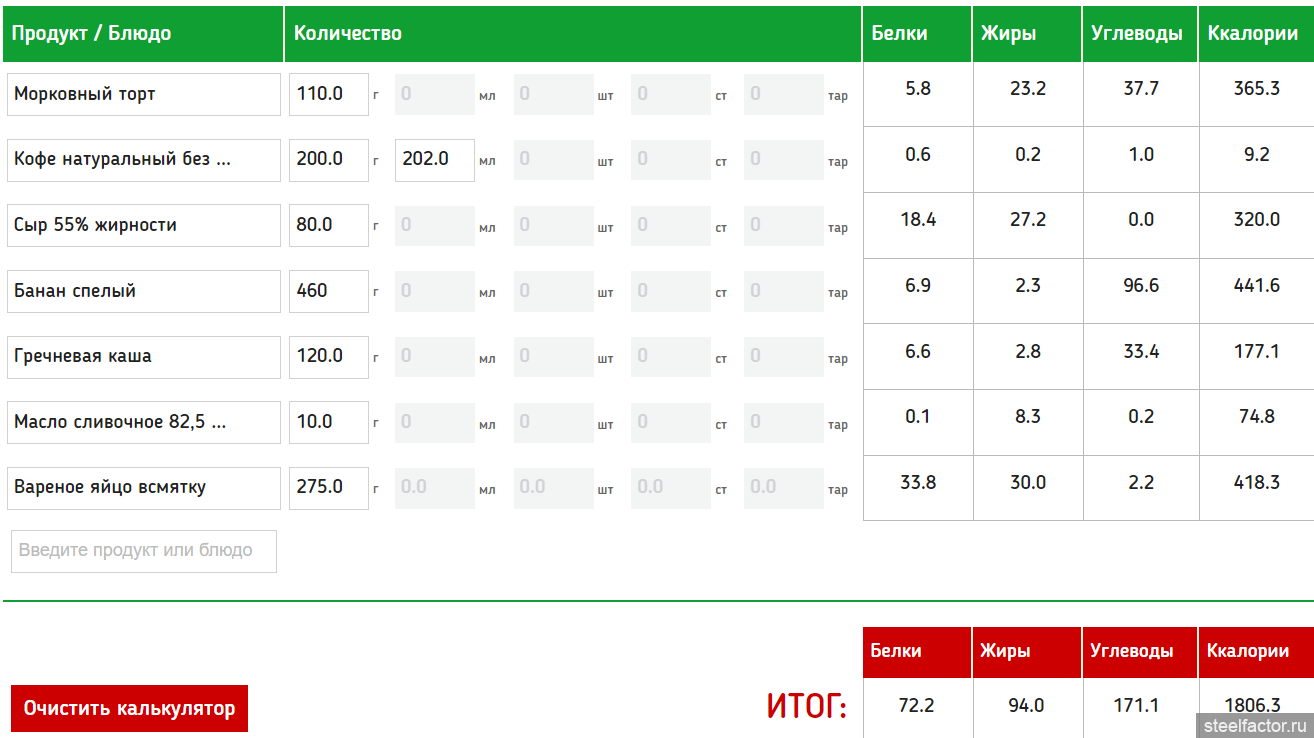Click the ИТОГ label
This screenshot has width=1314, height=738.
807,707
